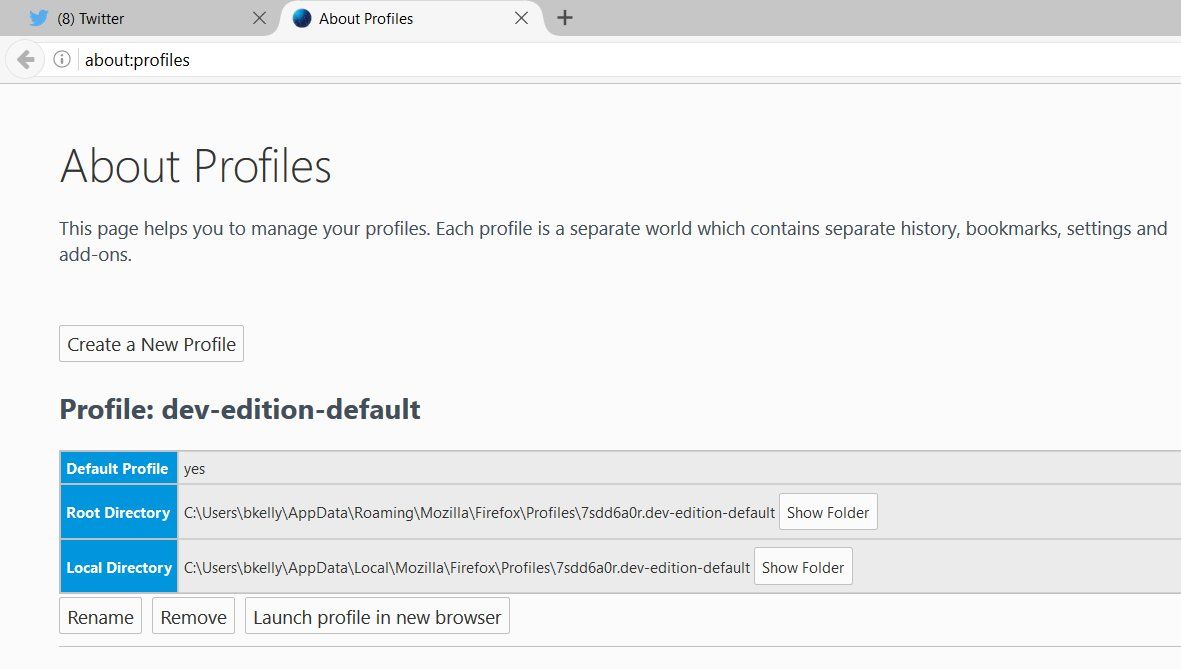Select the About Profiles tab title
Screen dimensions: 1181x669
366,18
